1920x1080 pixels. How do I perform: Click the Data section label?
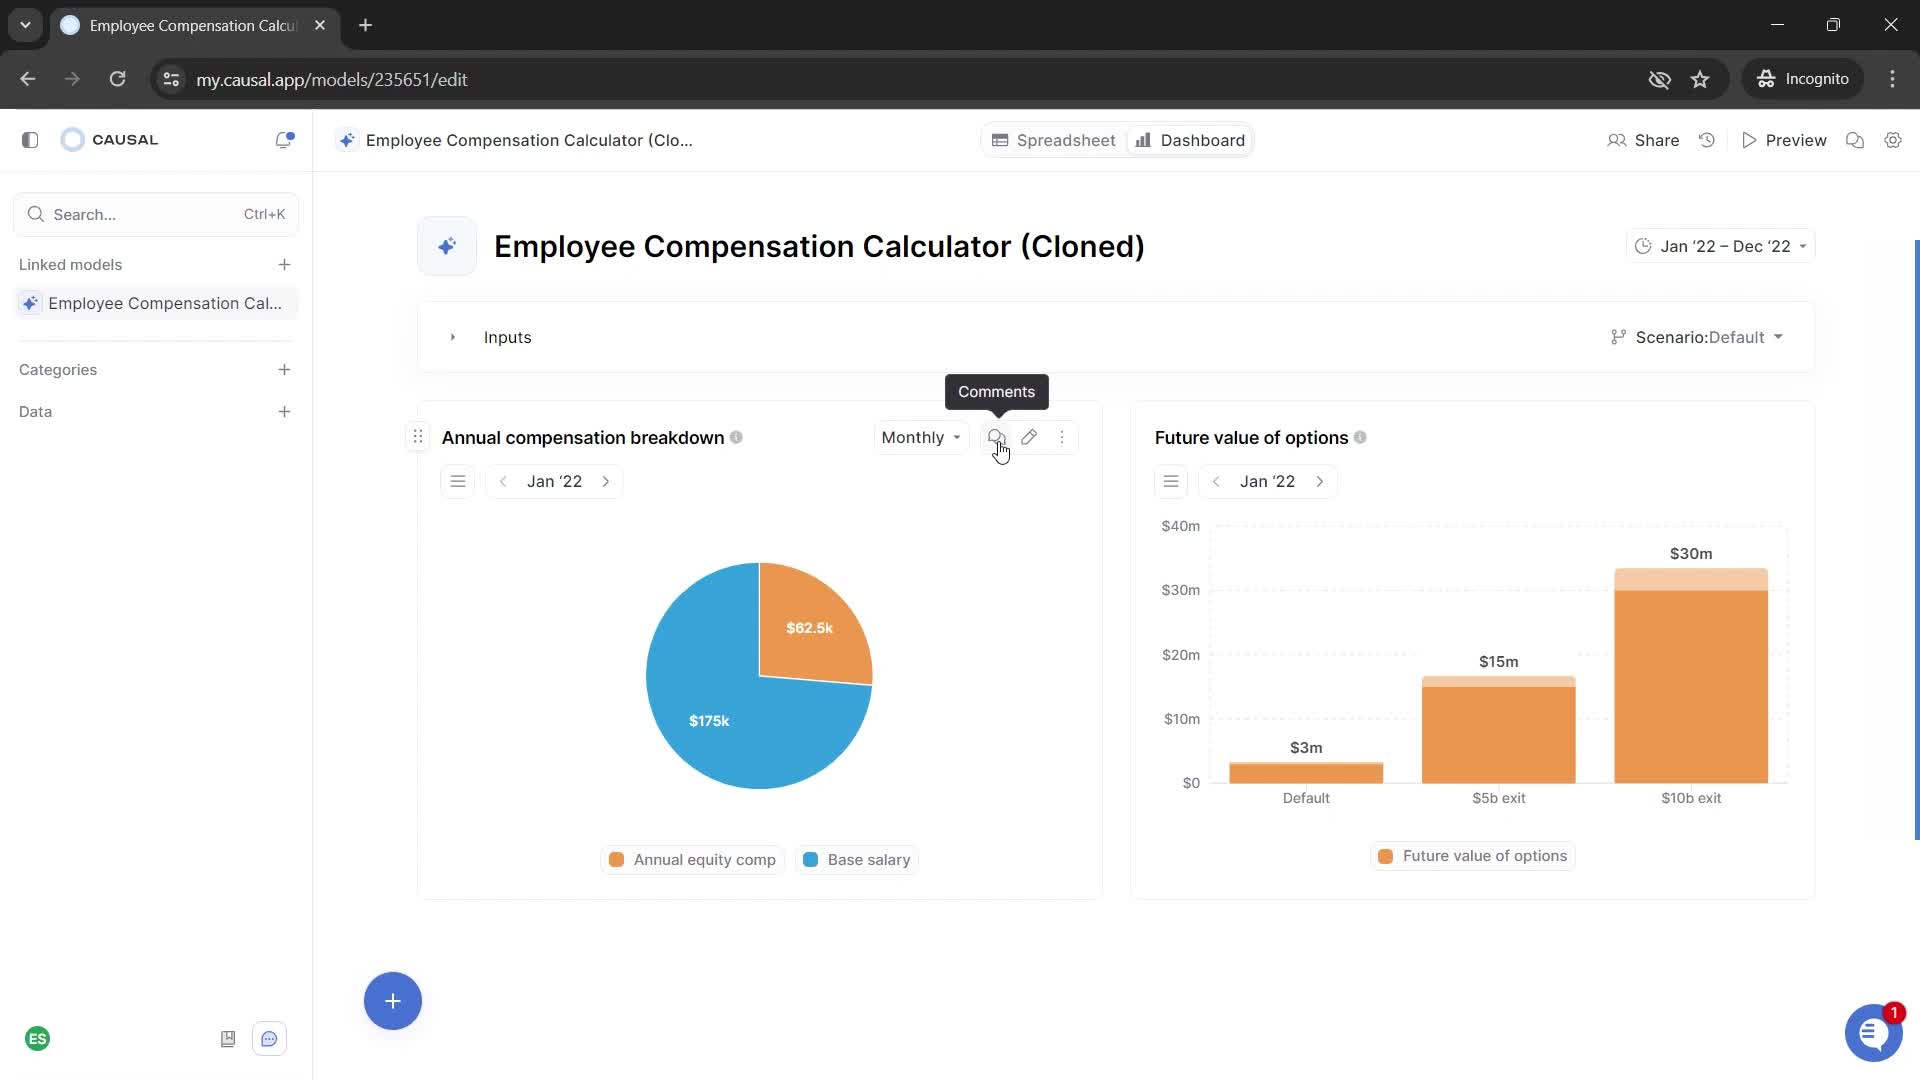[35, 412]
